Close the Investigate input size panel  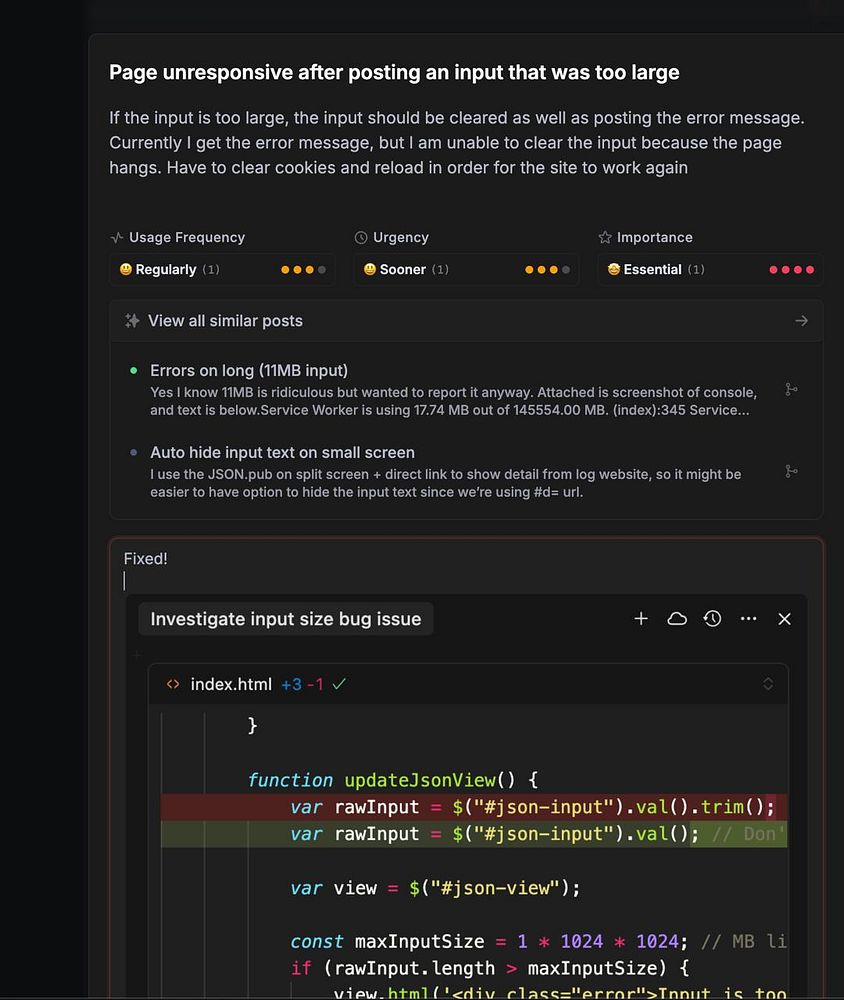tap(784, 619)
